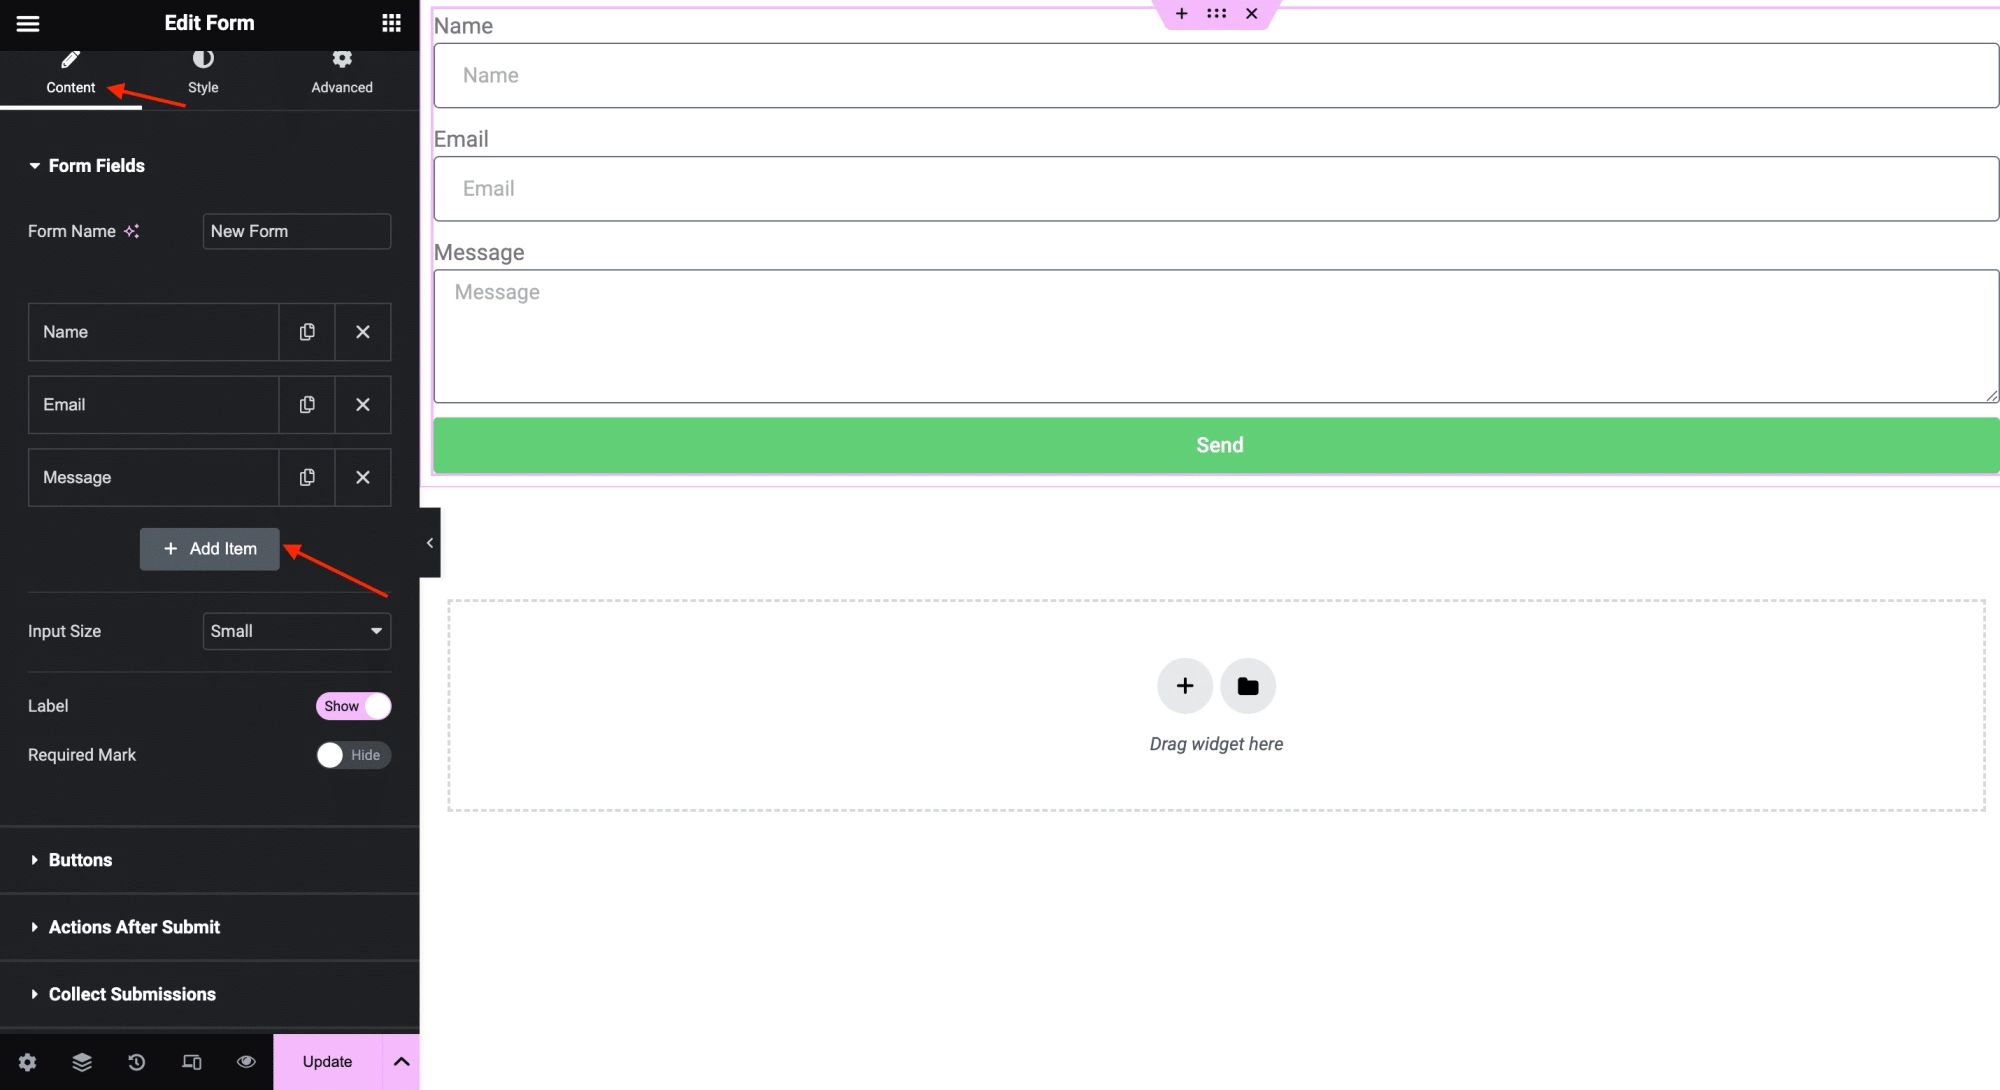The height and width of the screenshot is (1090, 2000).
Task: Open the Input Size dropdown
Action: point(297,631)
